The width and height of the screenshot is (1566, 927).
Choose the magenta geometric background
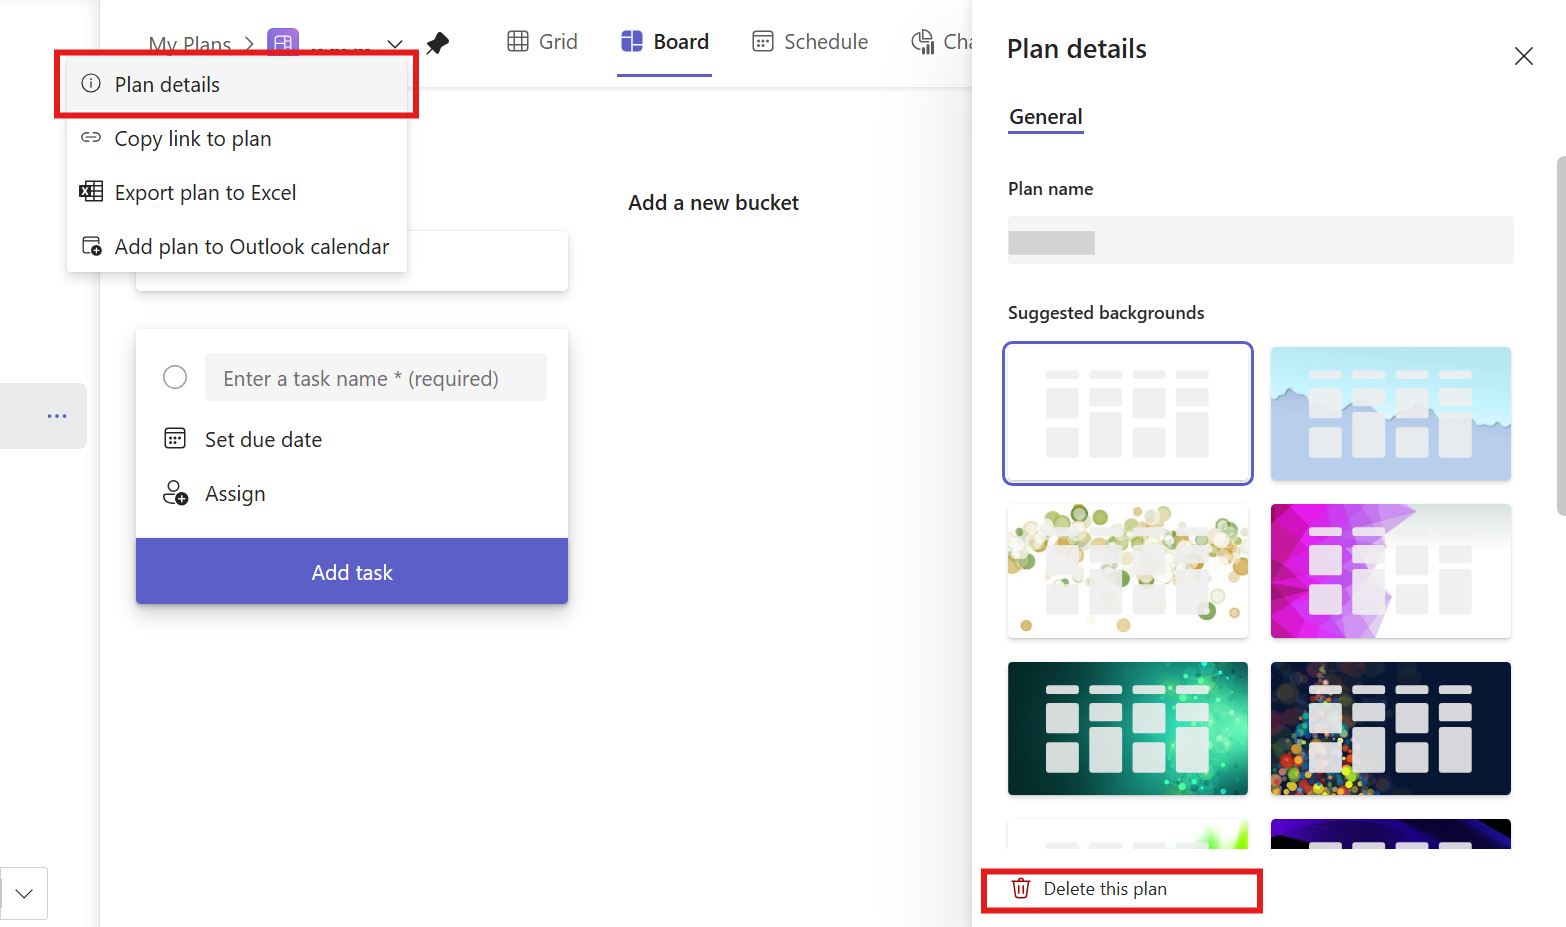pos(1390,571)
